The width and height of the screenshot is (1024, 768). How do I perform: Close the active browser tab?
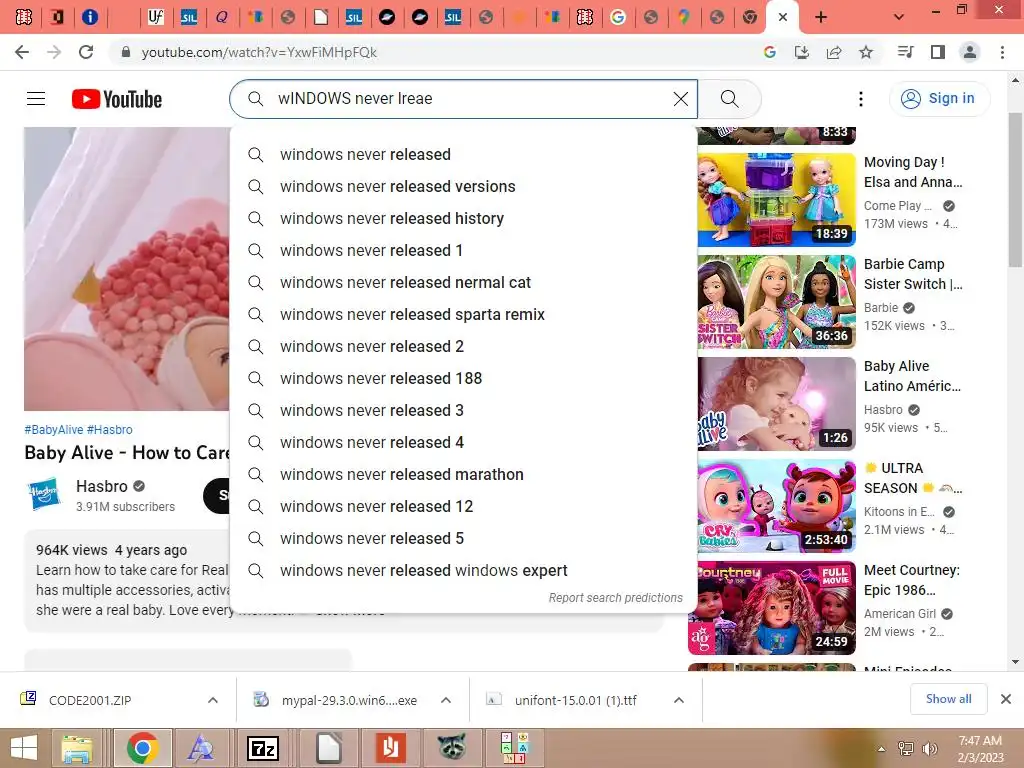point(783,17)
